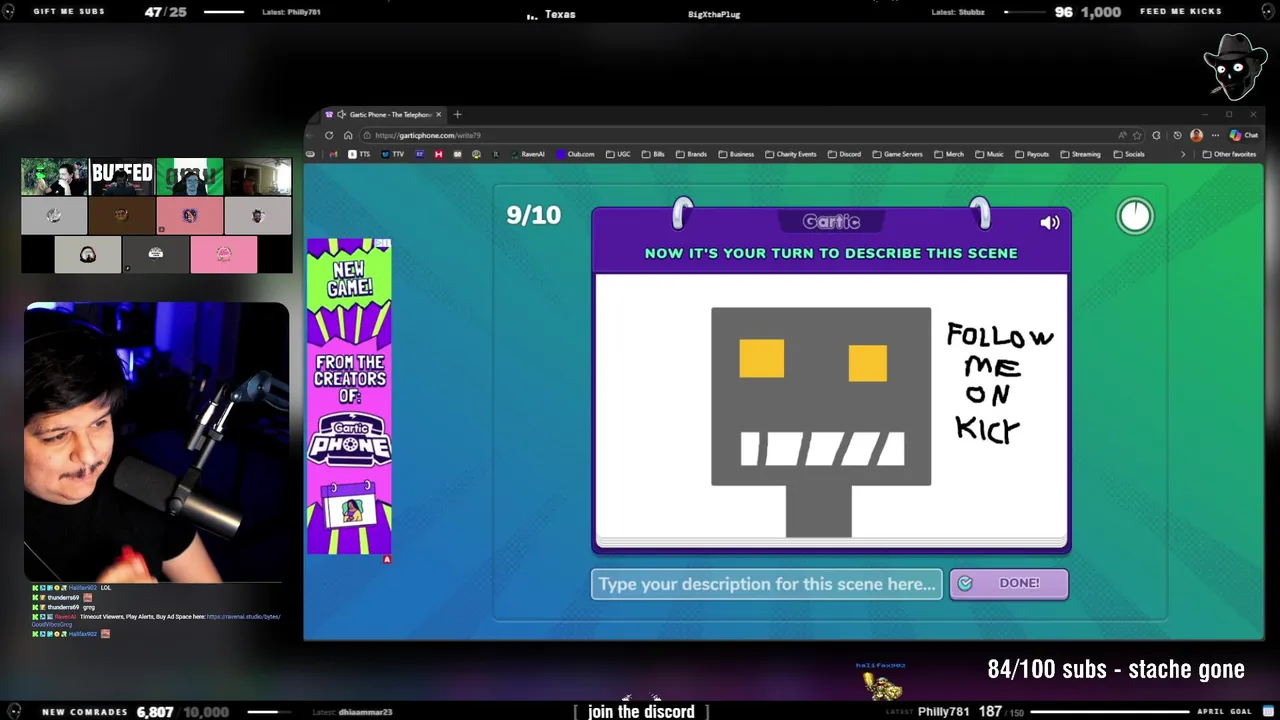Image resolution: width=1280 pixels, height=720 pixels.
Task: Reload the Gartic Phone page
Action: (329, 135)
